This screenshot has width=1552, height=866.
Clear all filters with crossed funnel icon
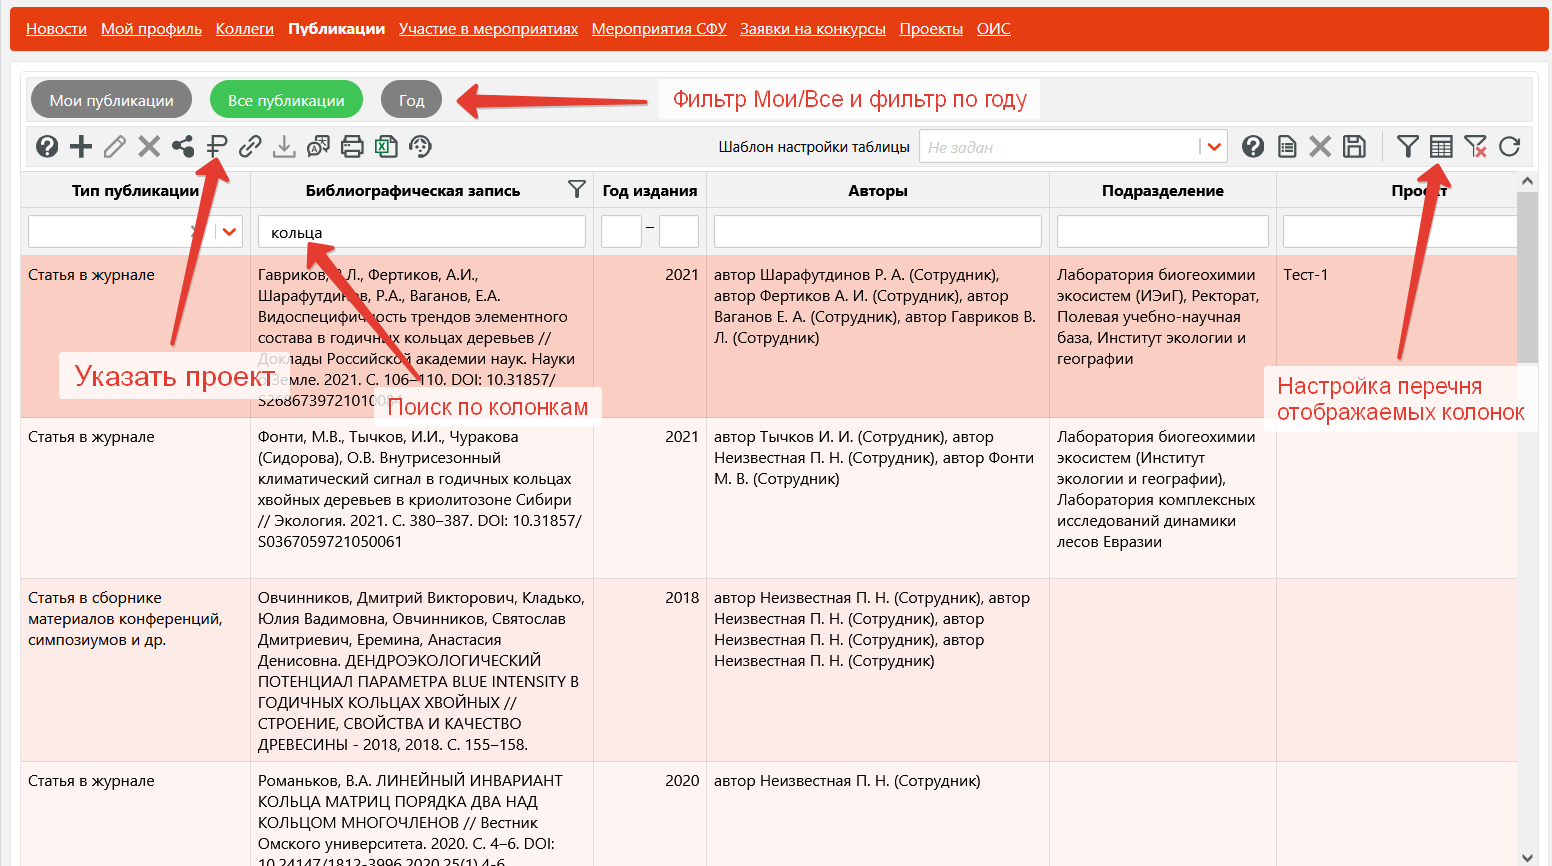click(x=1475, y=147)
